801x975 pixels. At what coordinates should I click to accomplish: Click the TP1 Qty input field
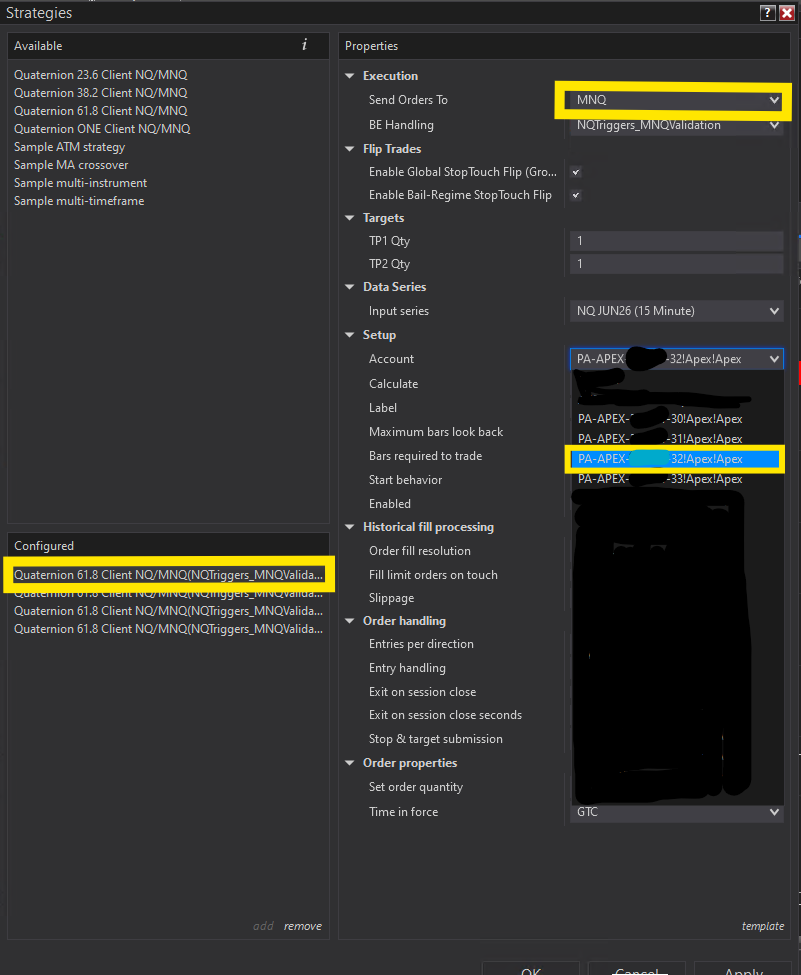coord(676,240)
